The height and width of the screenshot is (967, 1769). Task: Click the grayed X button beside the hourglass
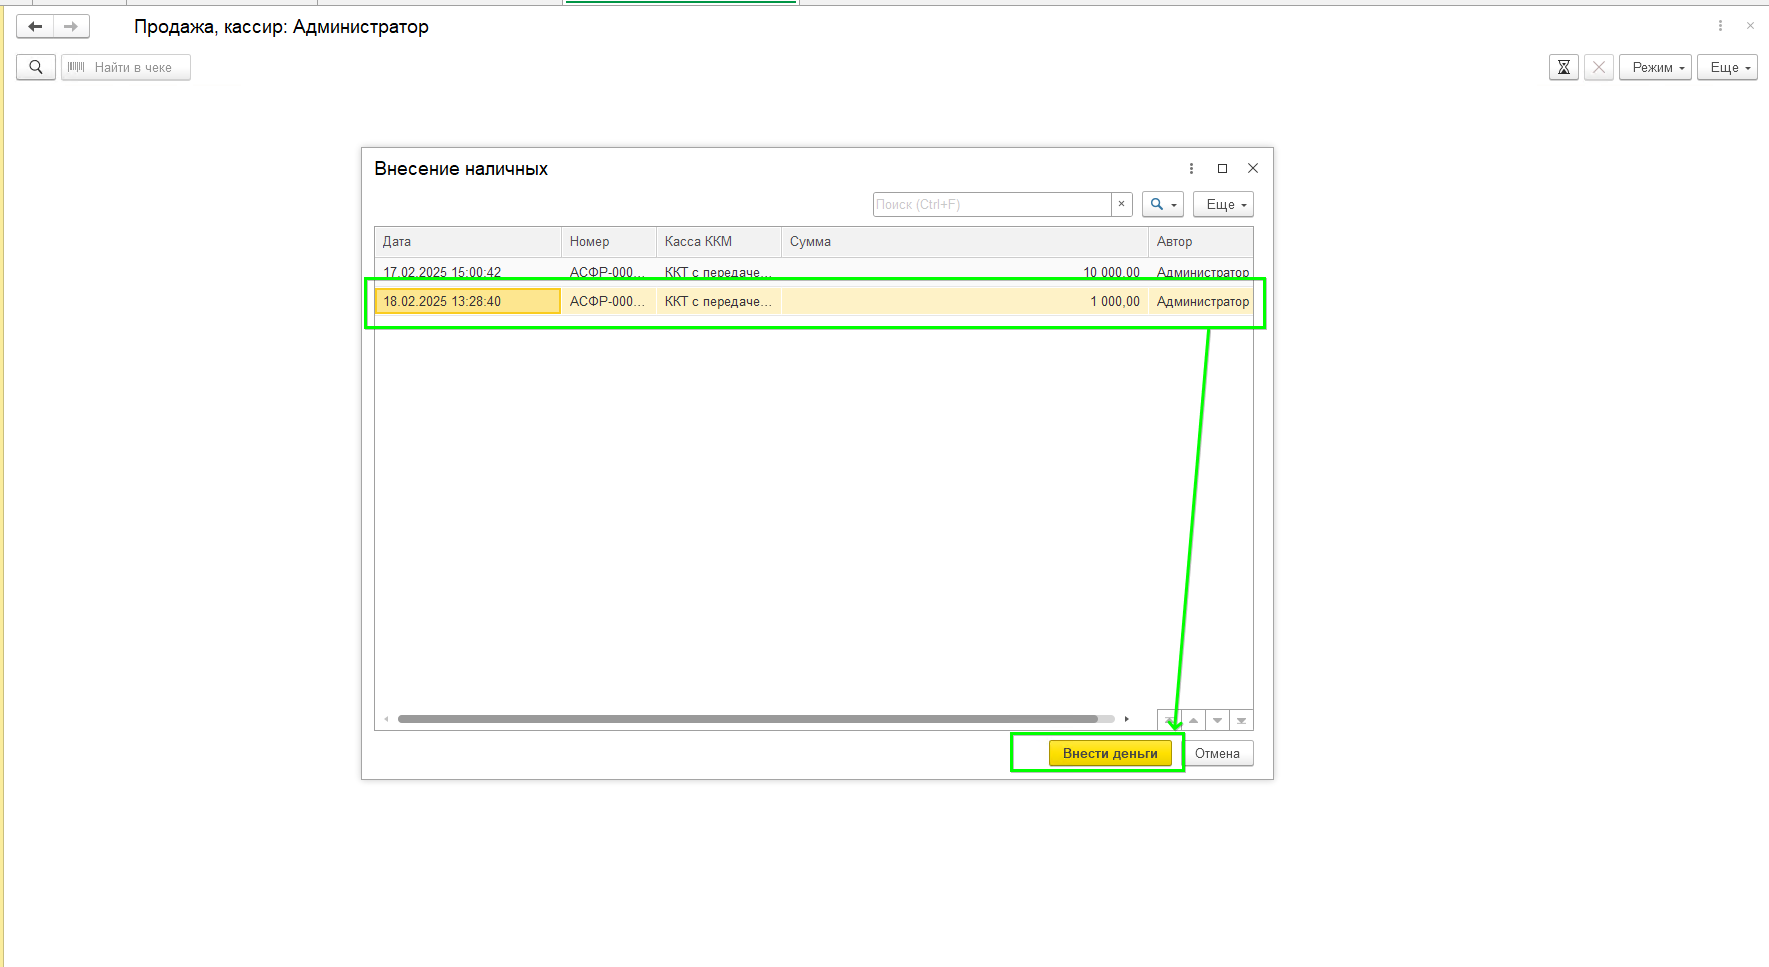[x=1599, y=67]
